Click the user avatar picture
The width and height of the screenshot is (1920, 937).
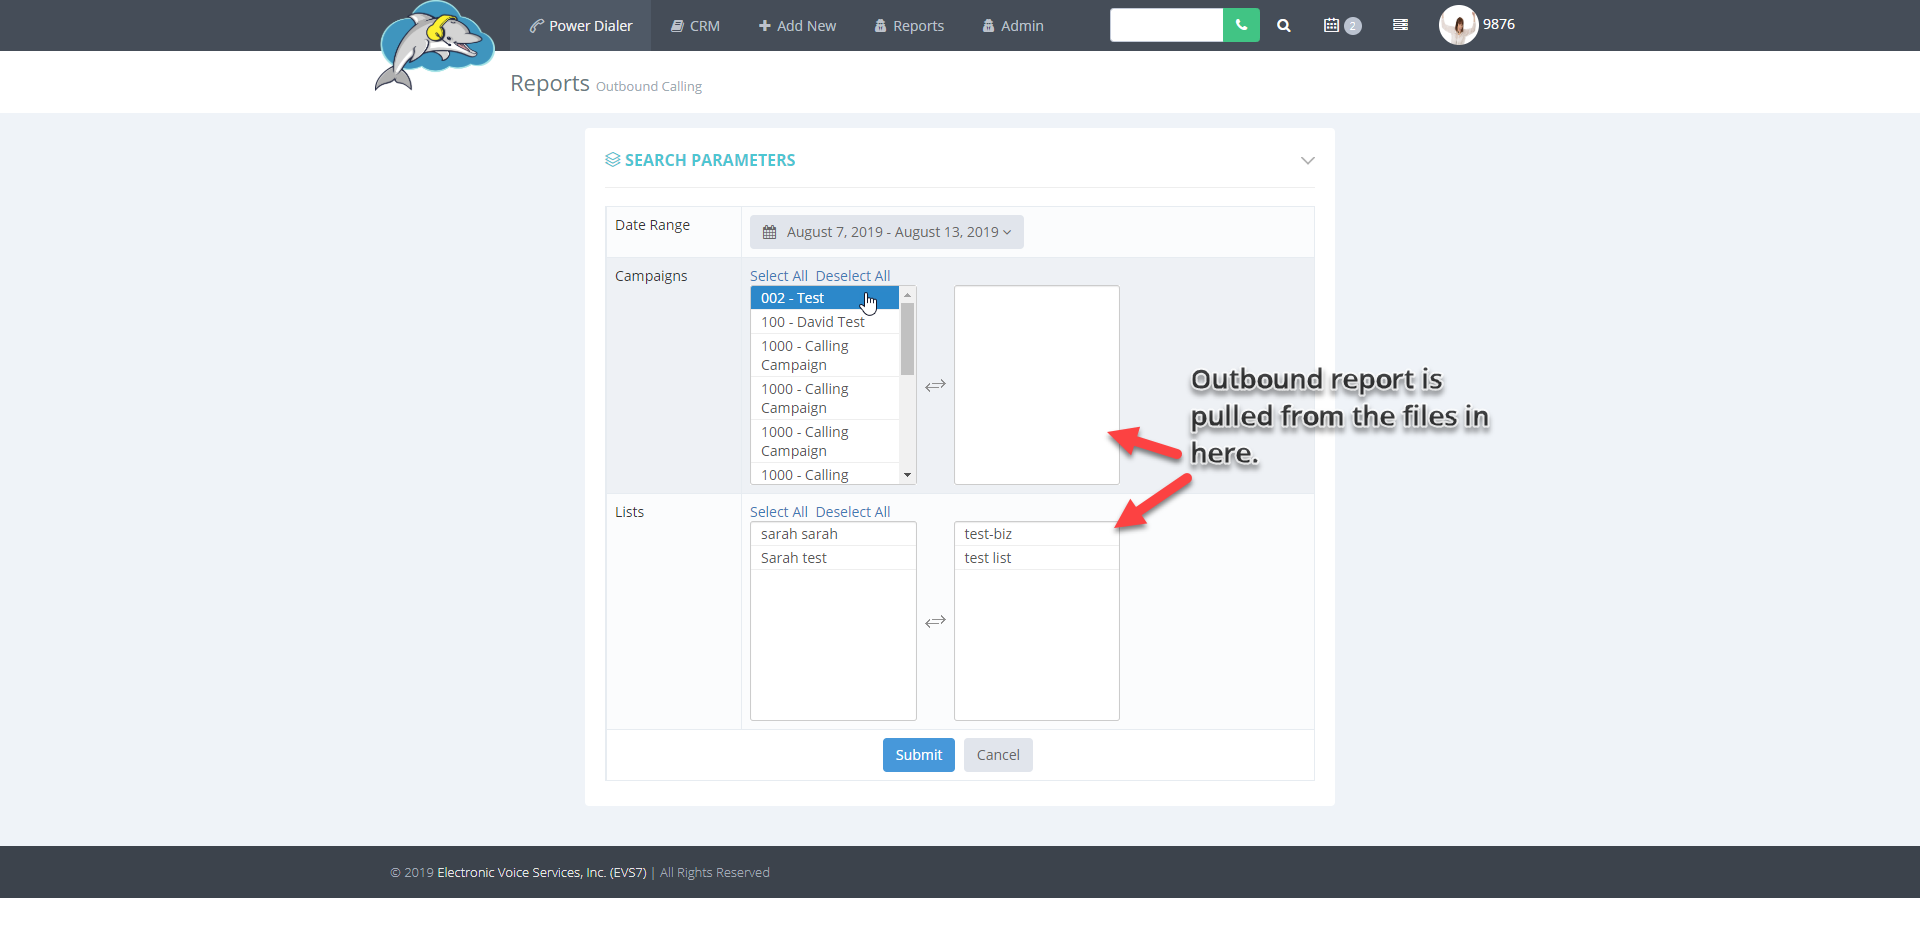pos(1458,25)
